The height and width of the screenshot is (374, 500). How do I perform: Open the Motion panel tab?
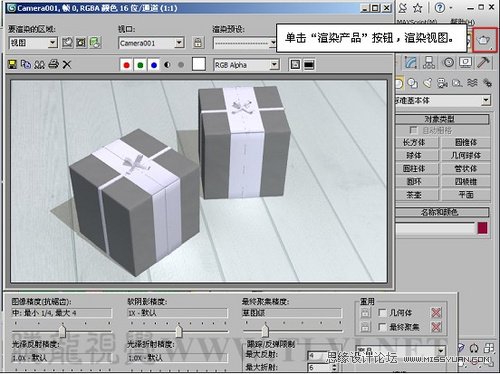(x=448, y=62)
